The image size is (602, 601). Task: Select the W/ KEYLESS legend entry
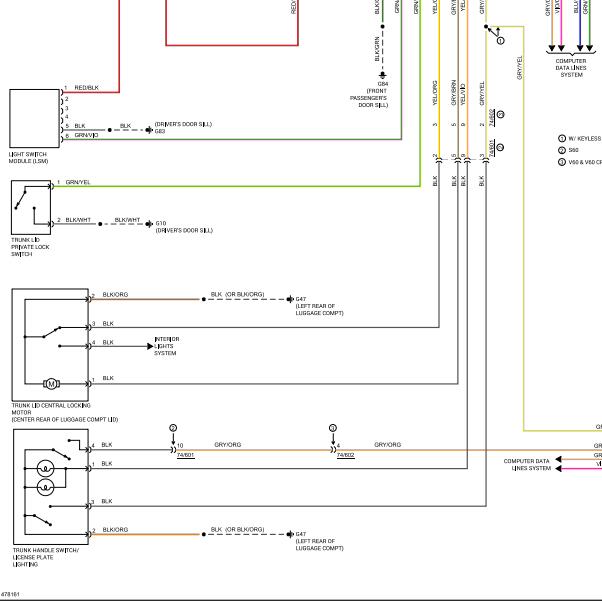[580, 139]
